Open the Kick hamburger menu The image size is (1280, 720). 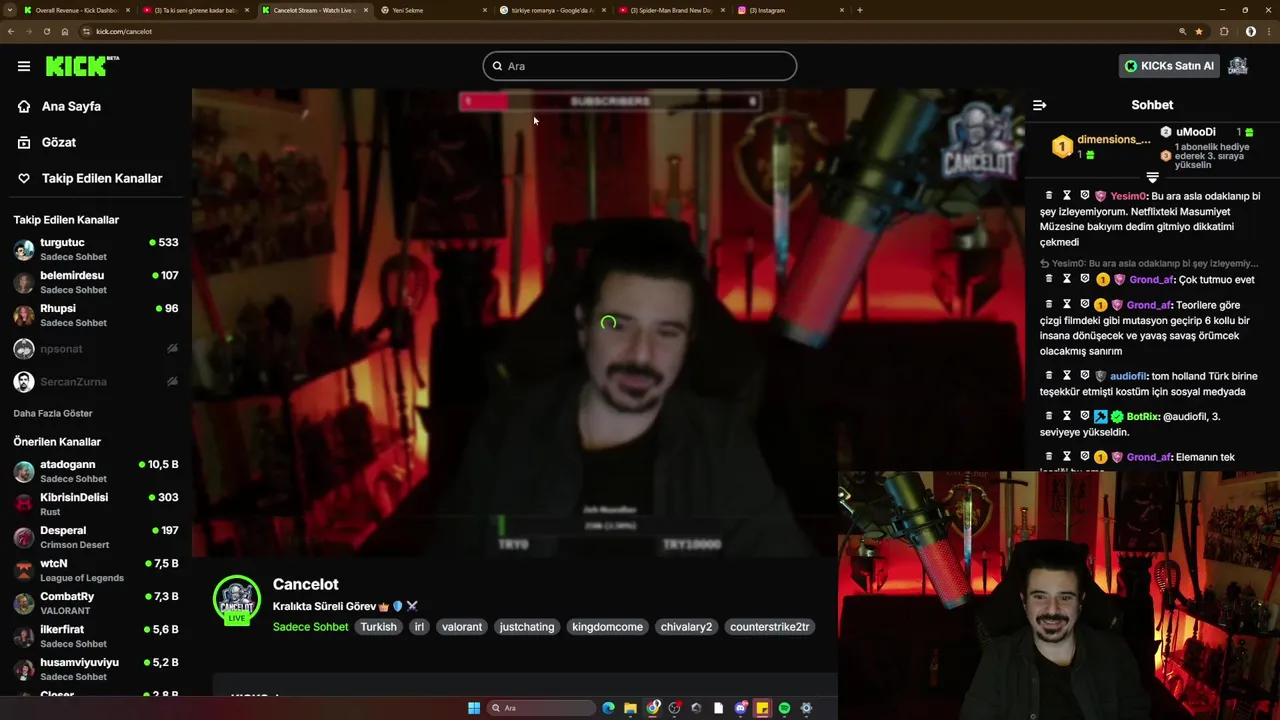tap(24, 66)
